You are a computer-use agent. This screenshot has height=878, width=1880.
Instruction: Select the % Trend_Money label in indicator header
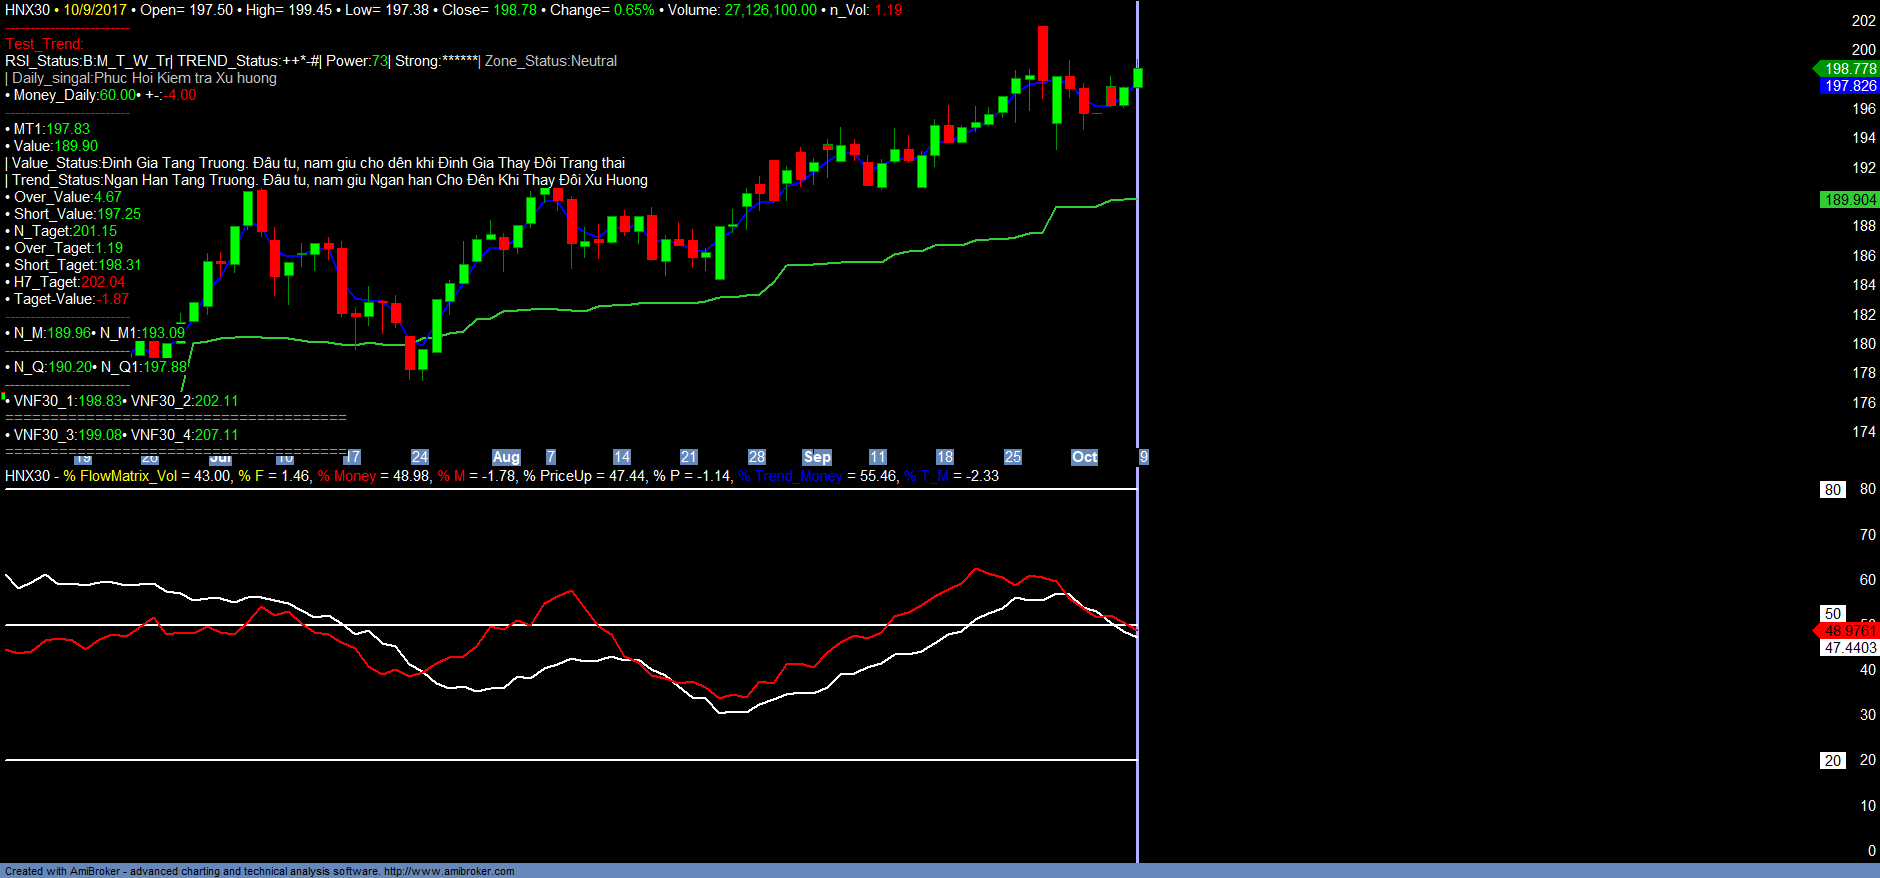coord(790,476)
